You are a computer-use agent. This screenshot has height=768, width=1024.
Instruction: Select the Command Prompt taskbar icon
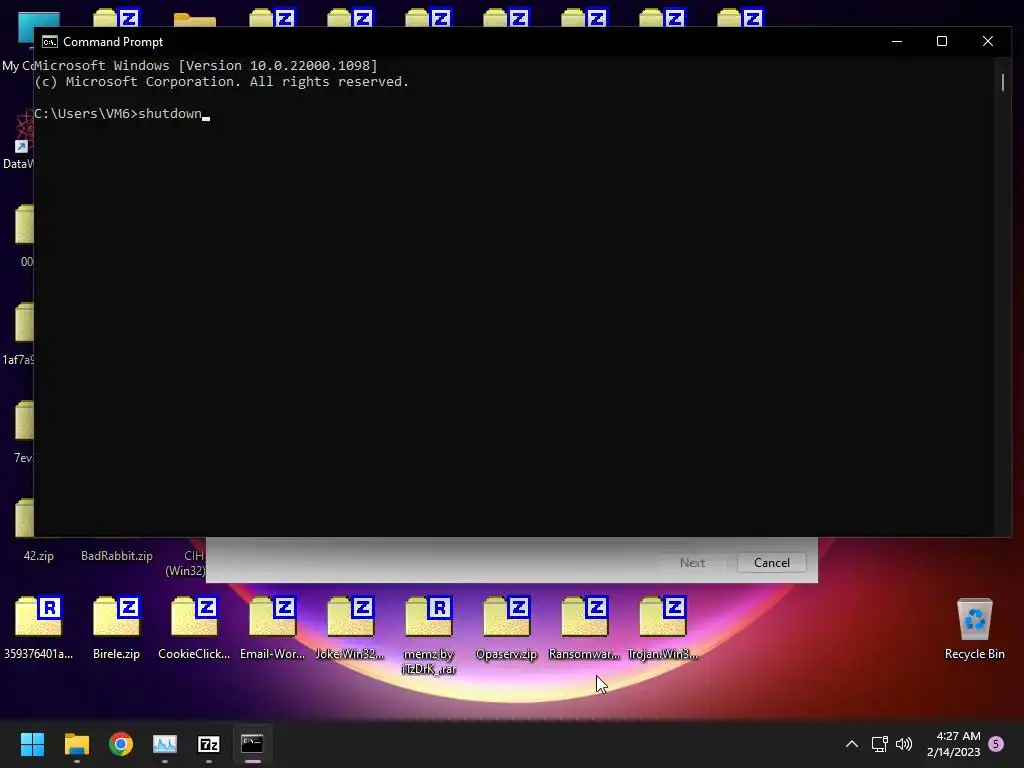[252, 744]
